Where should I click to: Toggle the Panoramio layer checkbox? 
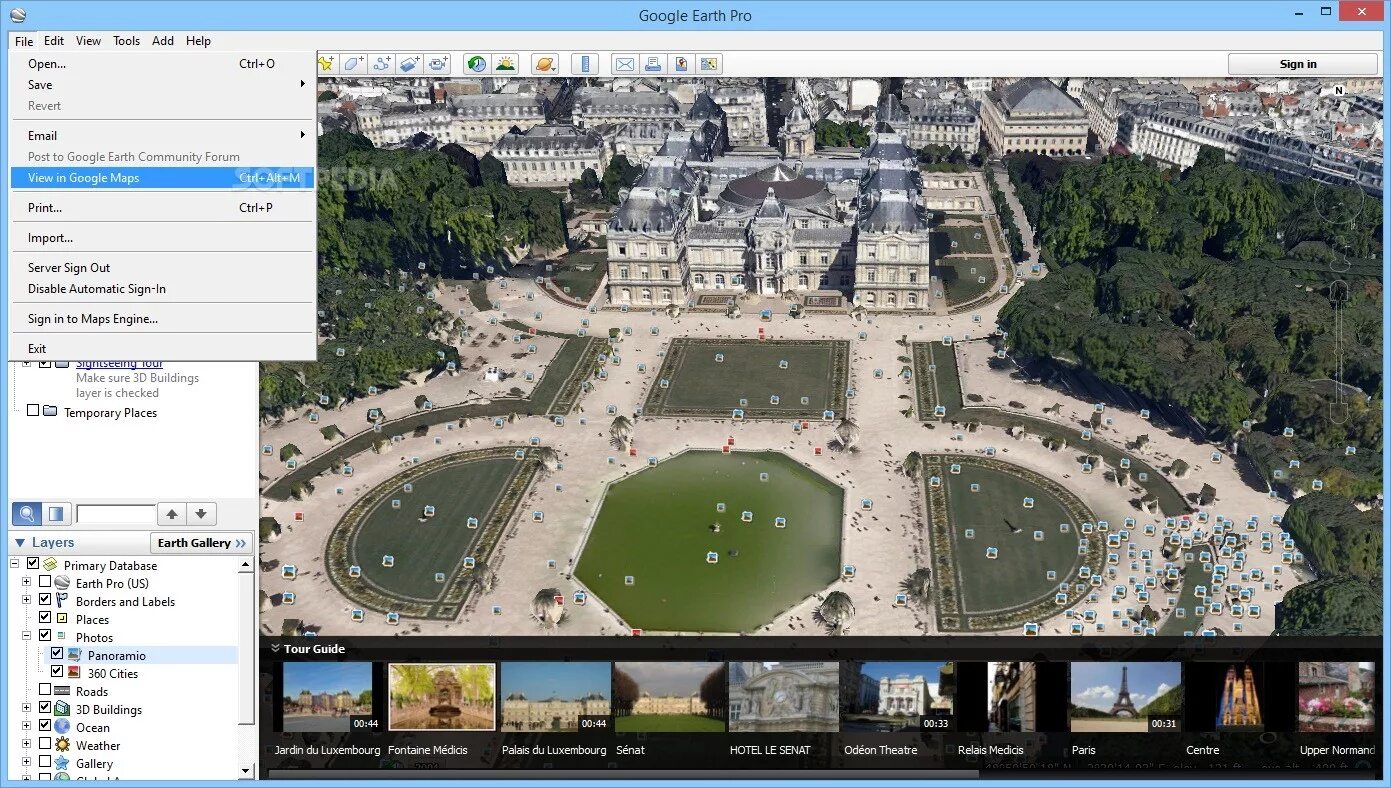click(57, 655)
